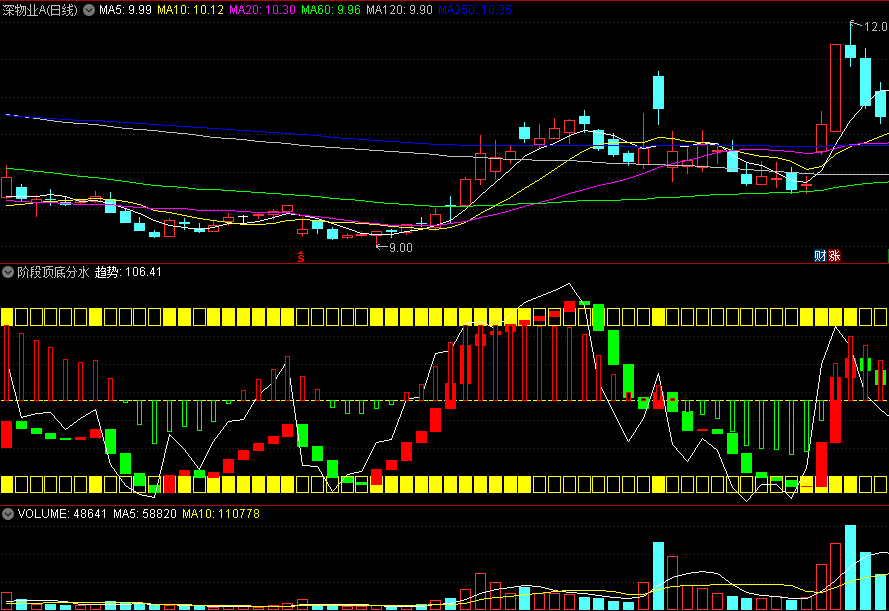Click the 财 info icon
This screenshot has width=889, height=611.
820,256
